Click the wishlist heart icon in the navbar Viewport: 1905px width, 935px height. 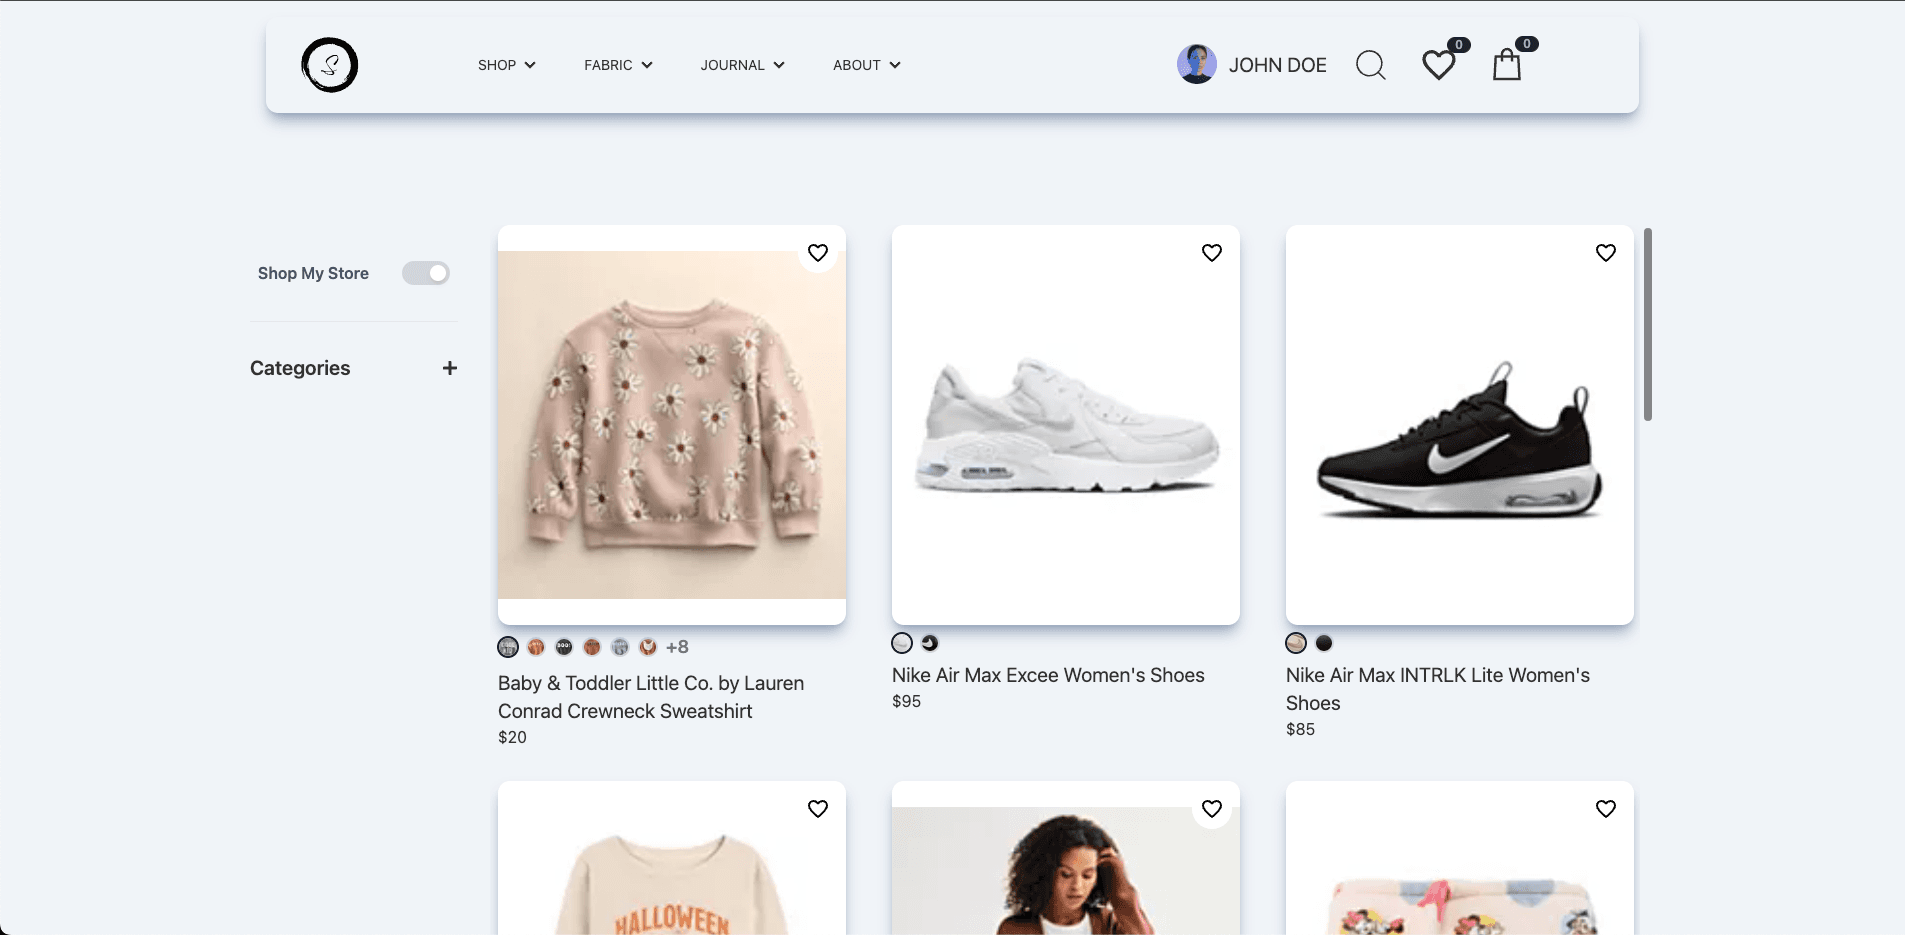pos(1438,64)
